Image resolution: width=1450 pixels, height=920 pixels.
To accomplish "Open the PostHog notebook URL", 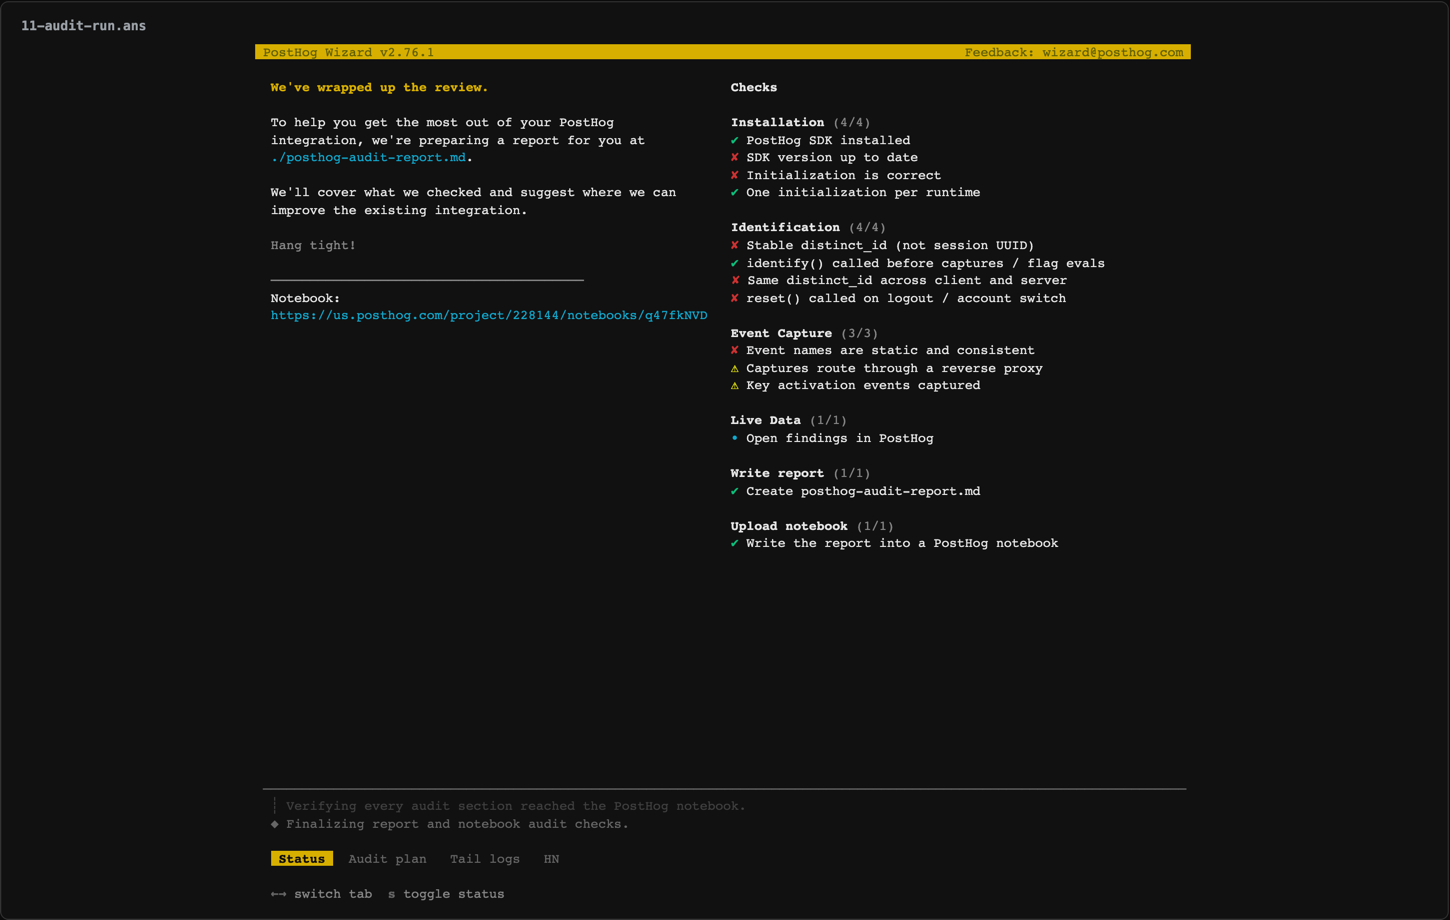I will click(489, 316).
